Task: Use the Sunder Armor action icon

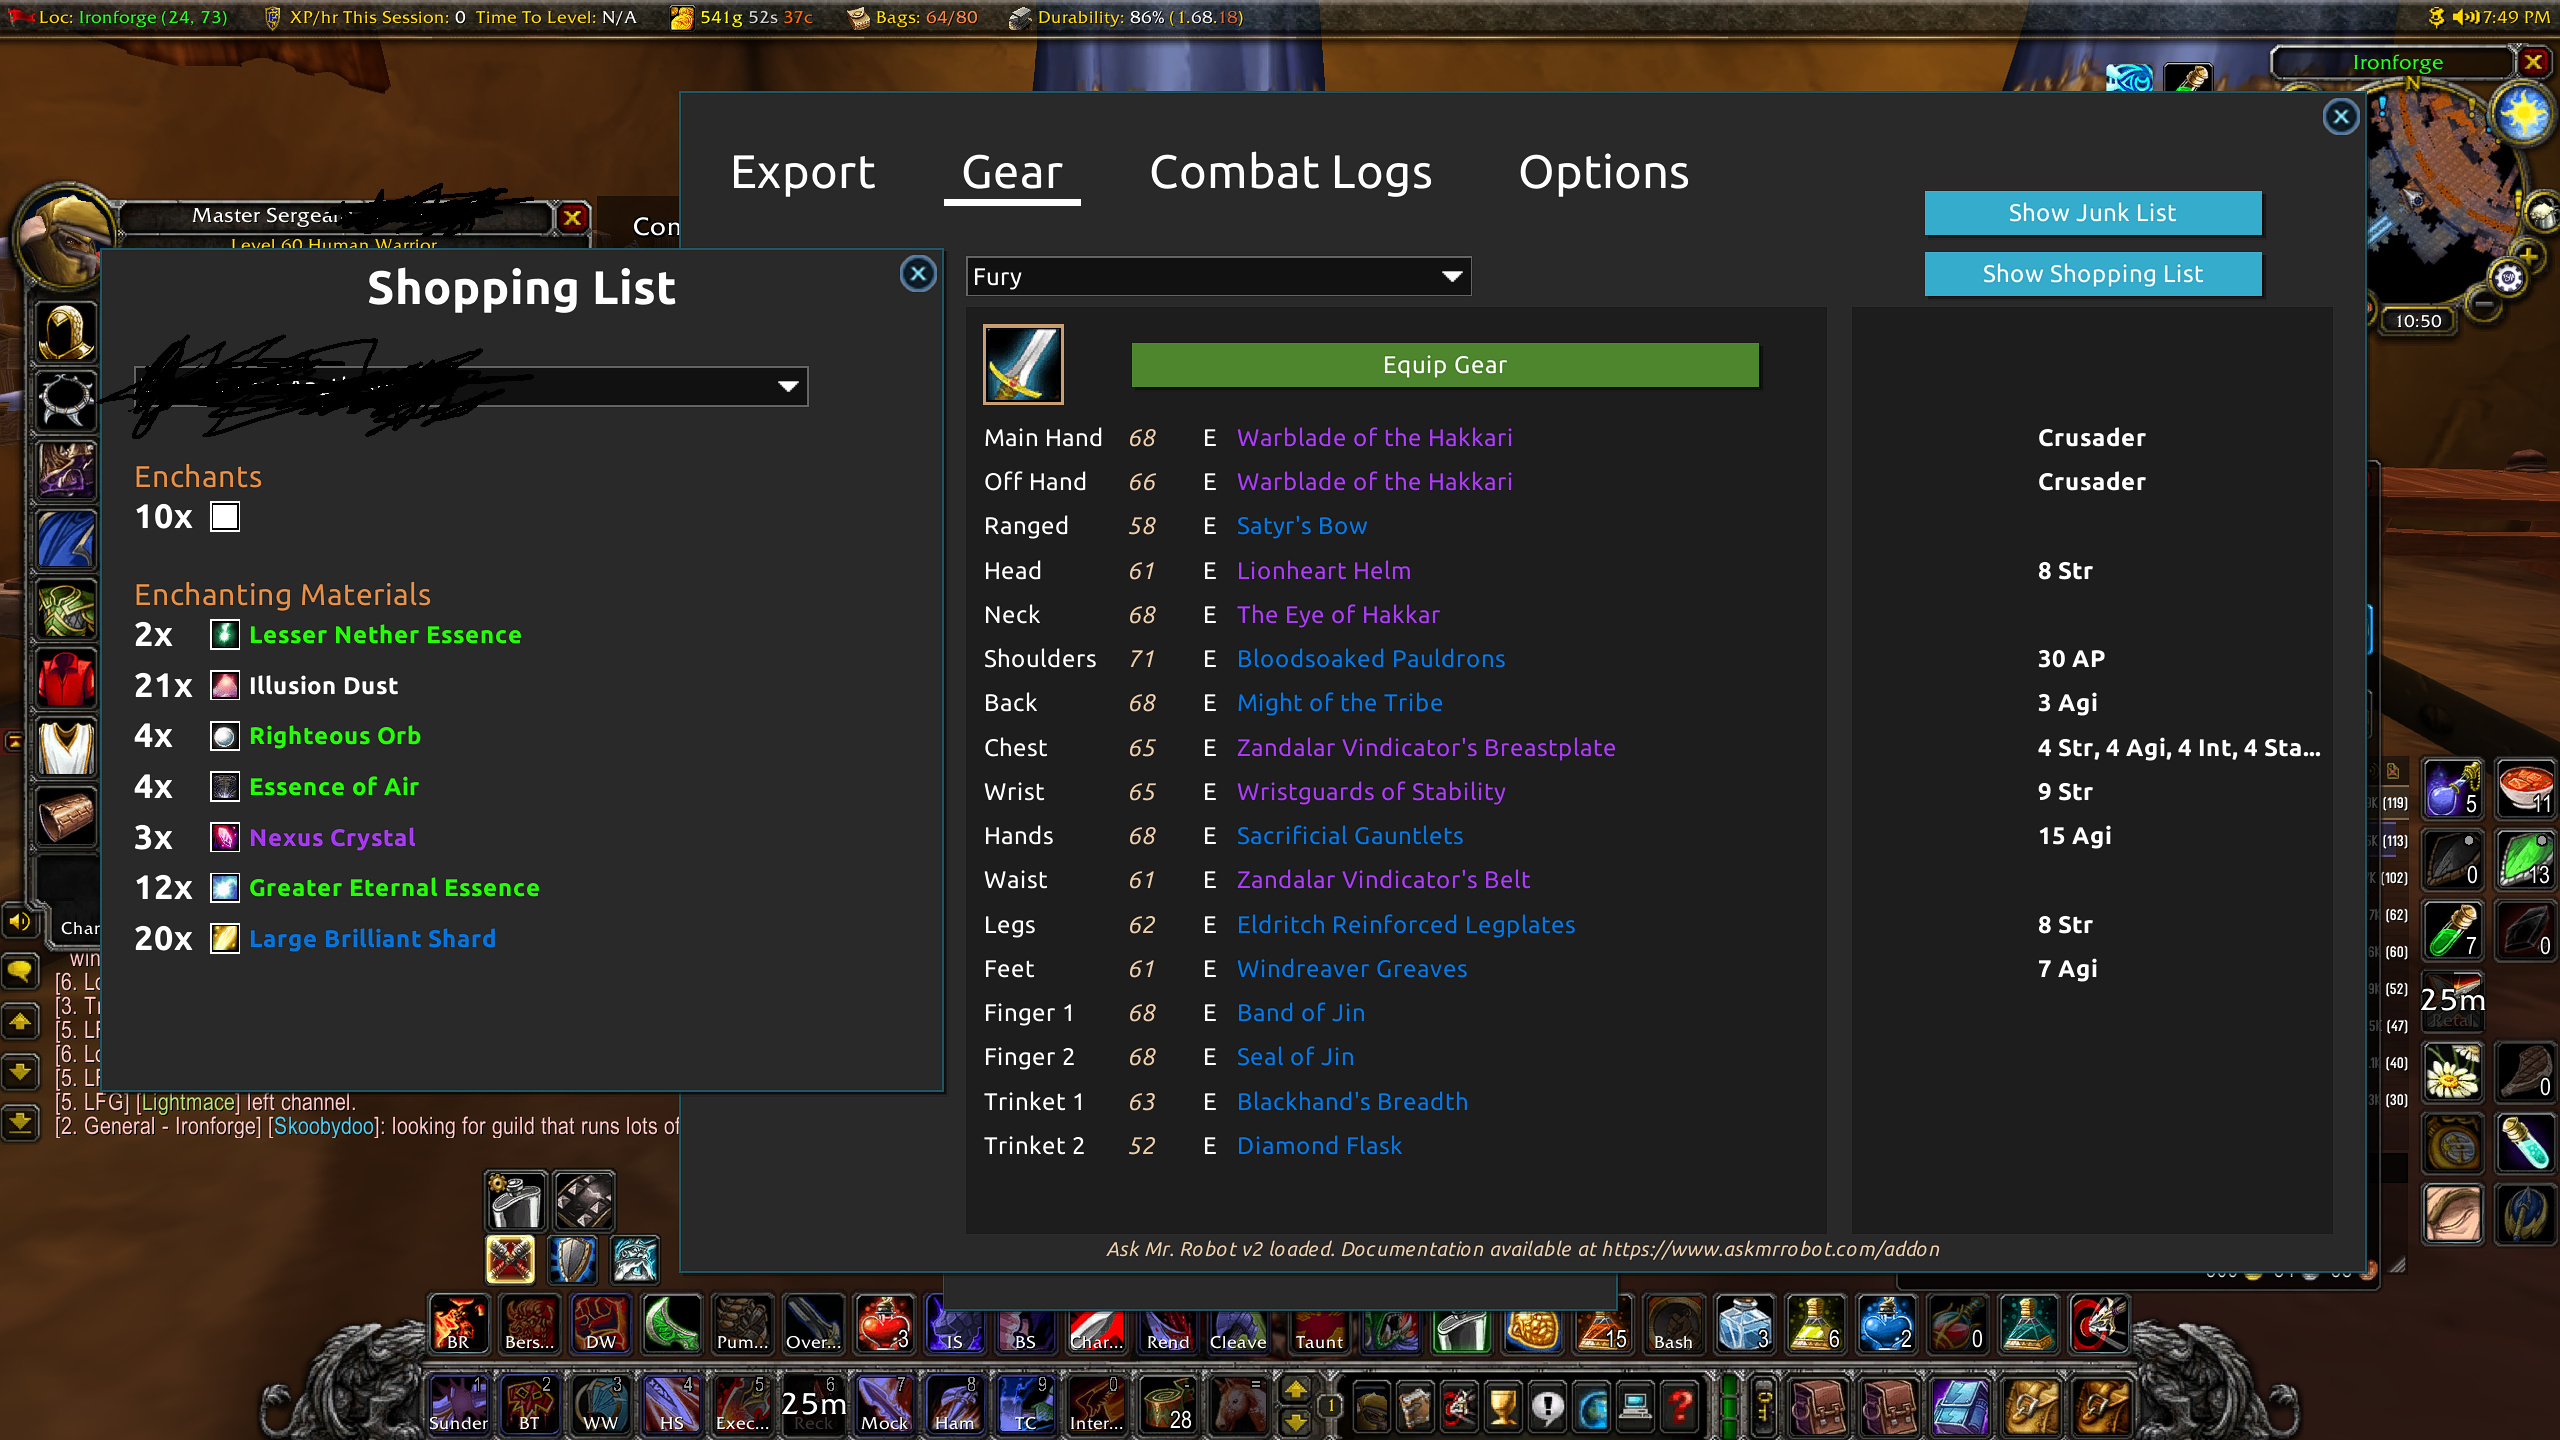Action: (459, 1404)
